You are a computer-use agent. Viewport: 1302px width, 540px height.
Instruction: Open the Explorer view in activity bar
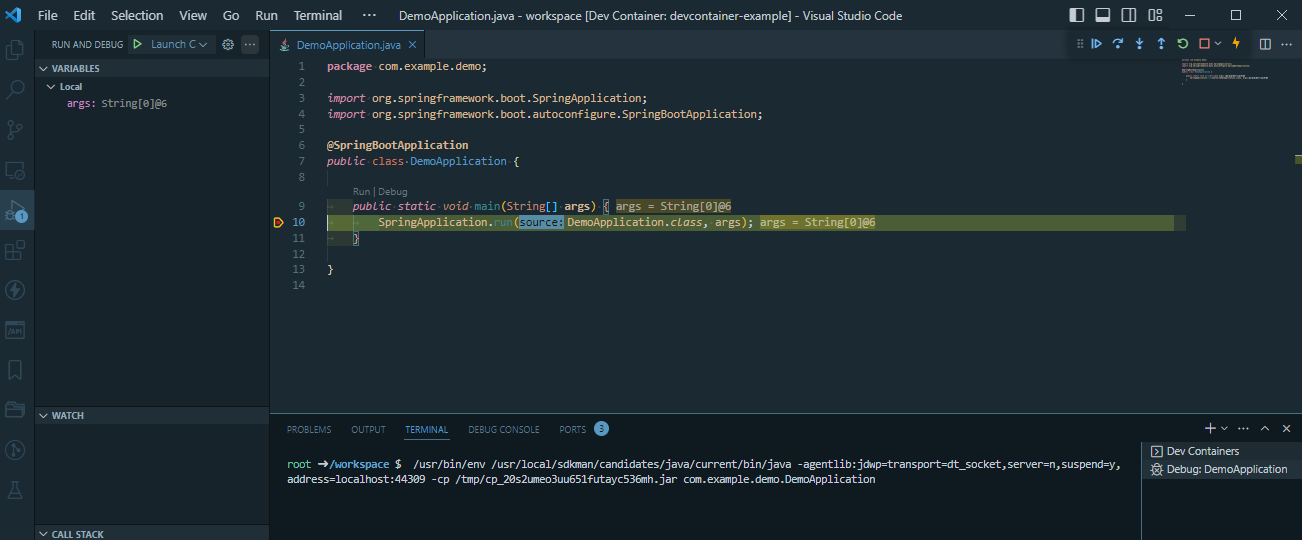coord(16,50)
